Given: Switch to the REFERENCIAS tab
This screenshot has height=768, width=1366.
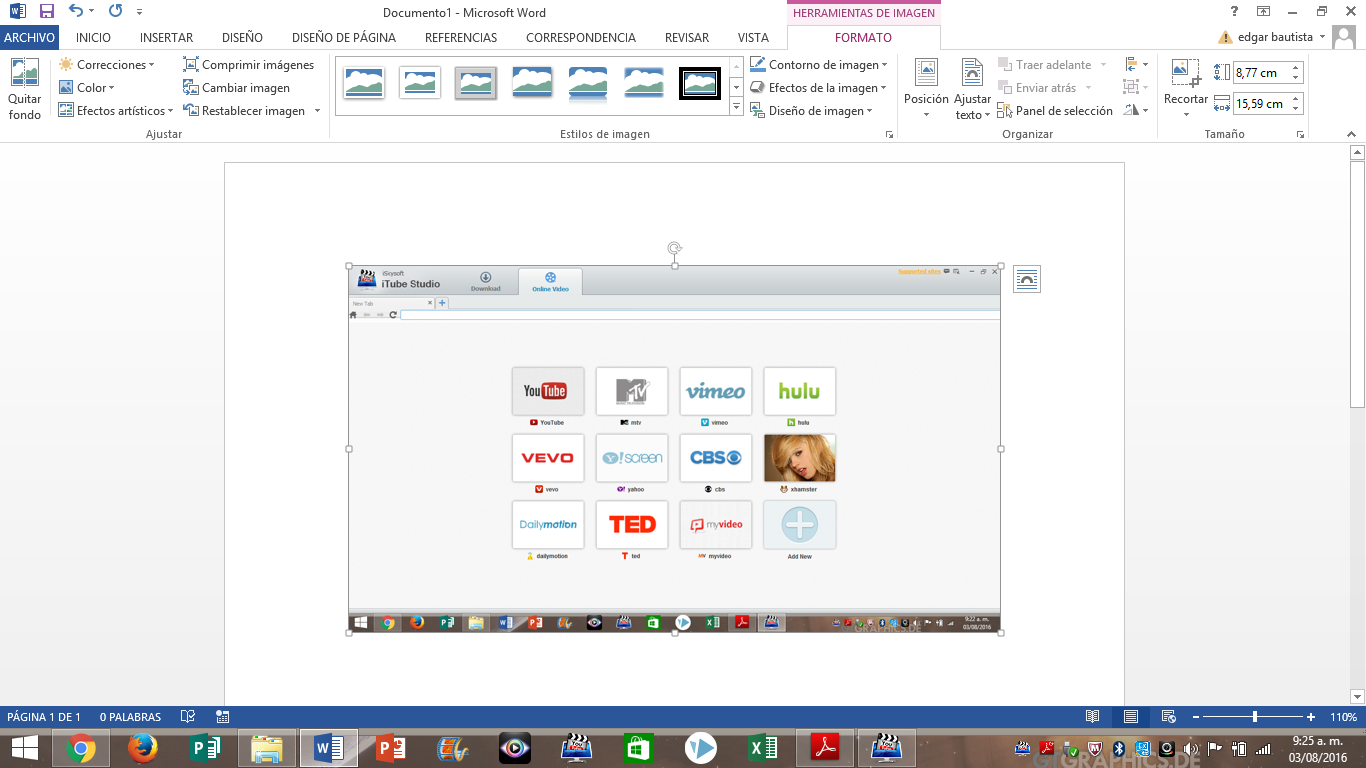Looking at the screenshot, I should click(x=461, y=38).
